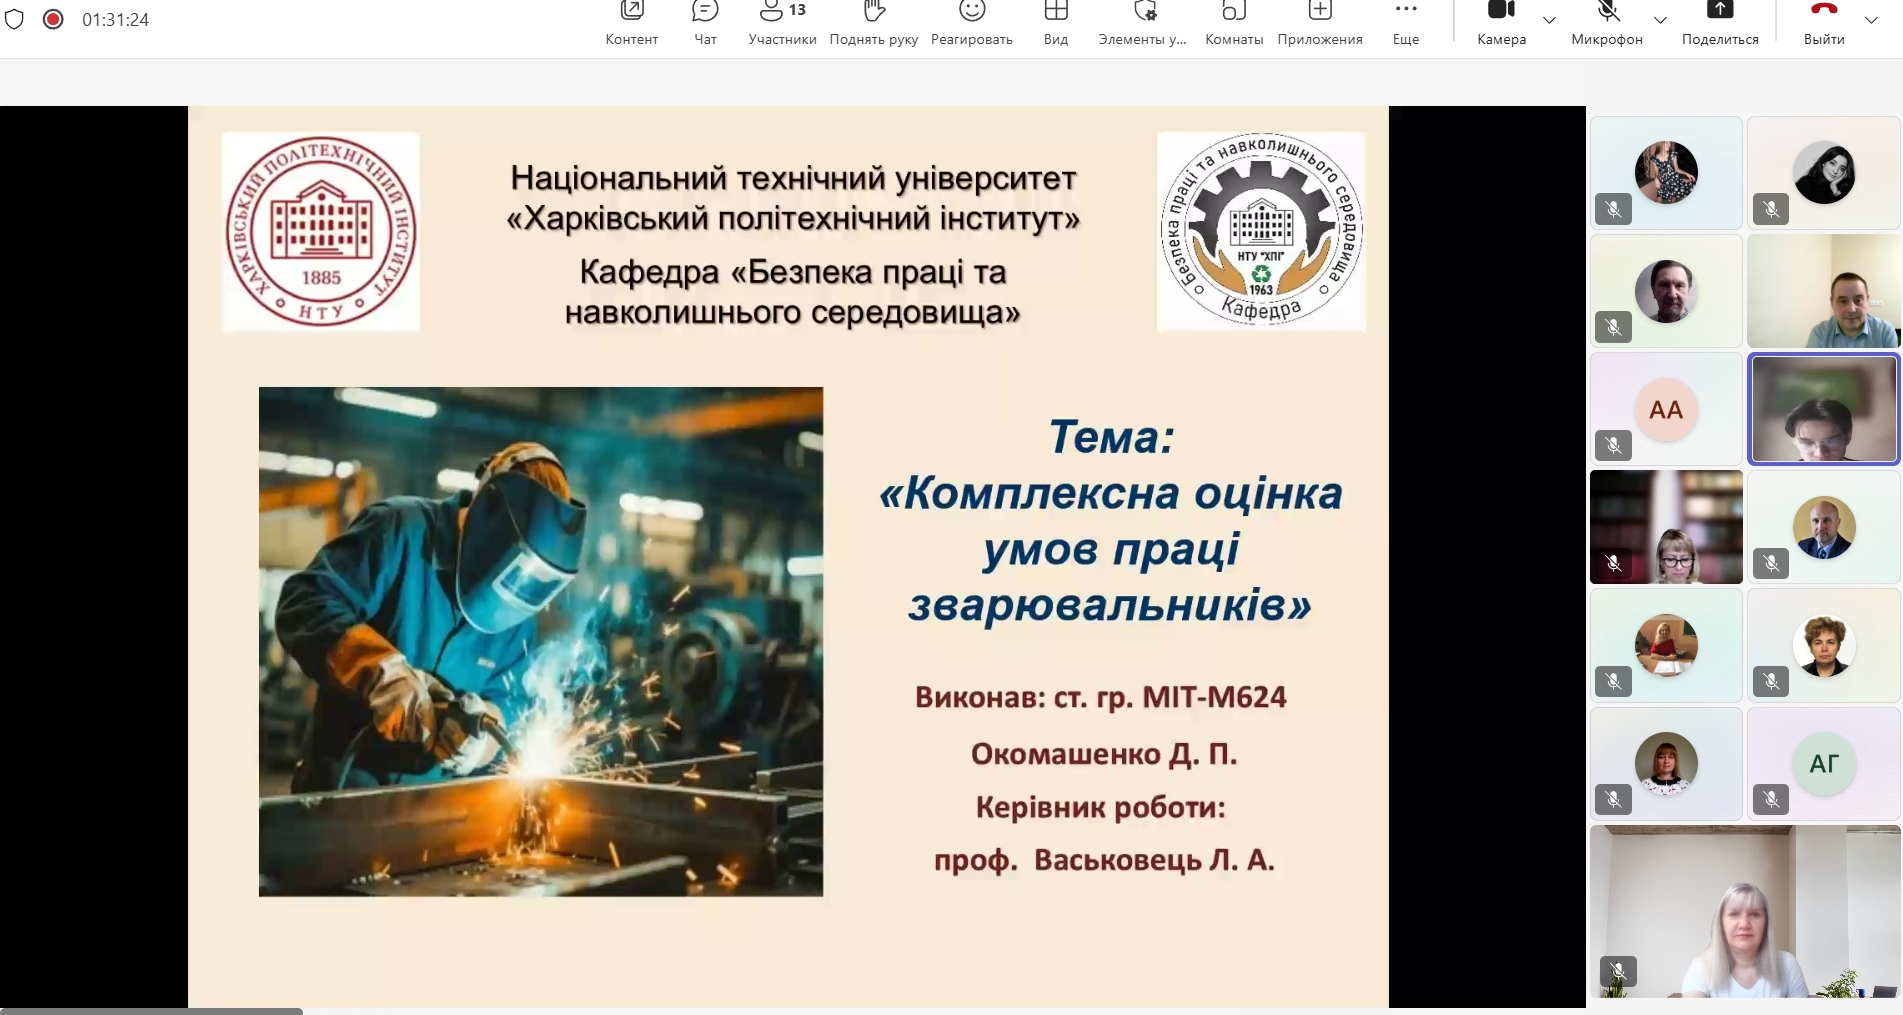Click the muted mic icon on bottom video tile
The image size is (1903, 1015).
(x=1618, y=971)
